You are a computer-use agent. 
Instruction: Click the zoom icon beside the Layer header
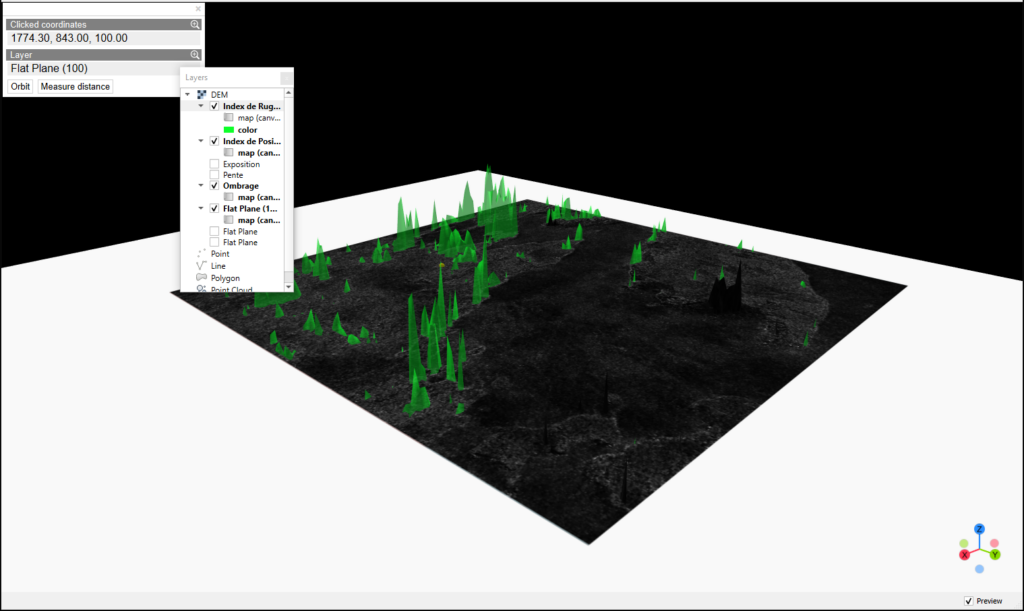coord(196,55)
